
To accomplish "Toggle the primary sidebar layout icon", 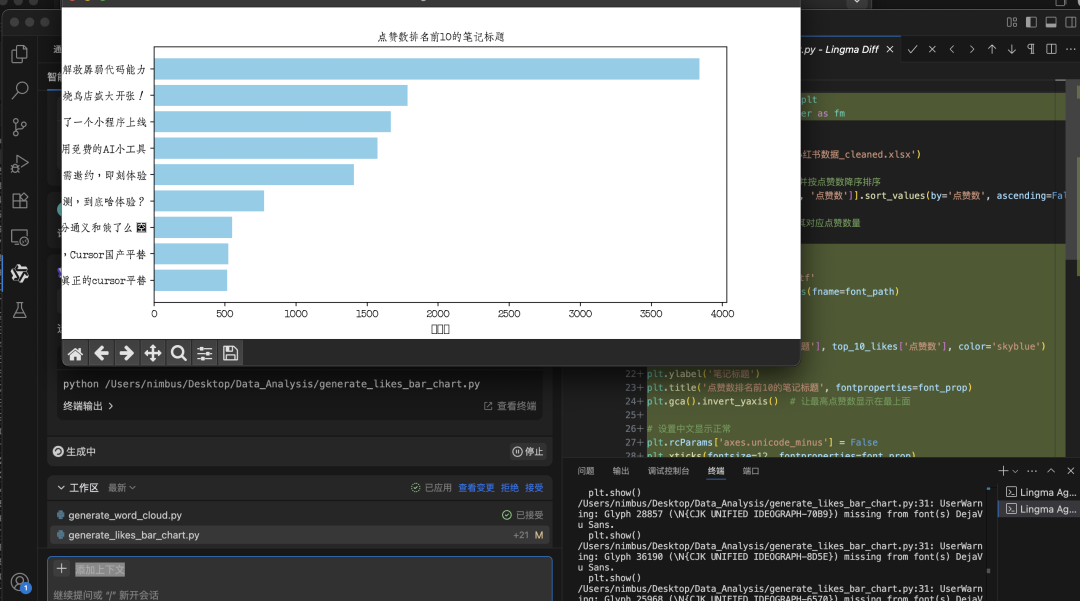I will click(x=1029, y=22).
